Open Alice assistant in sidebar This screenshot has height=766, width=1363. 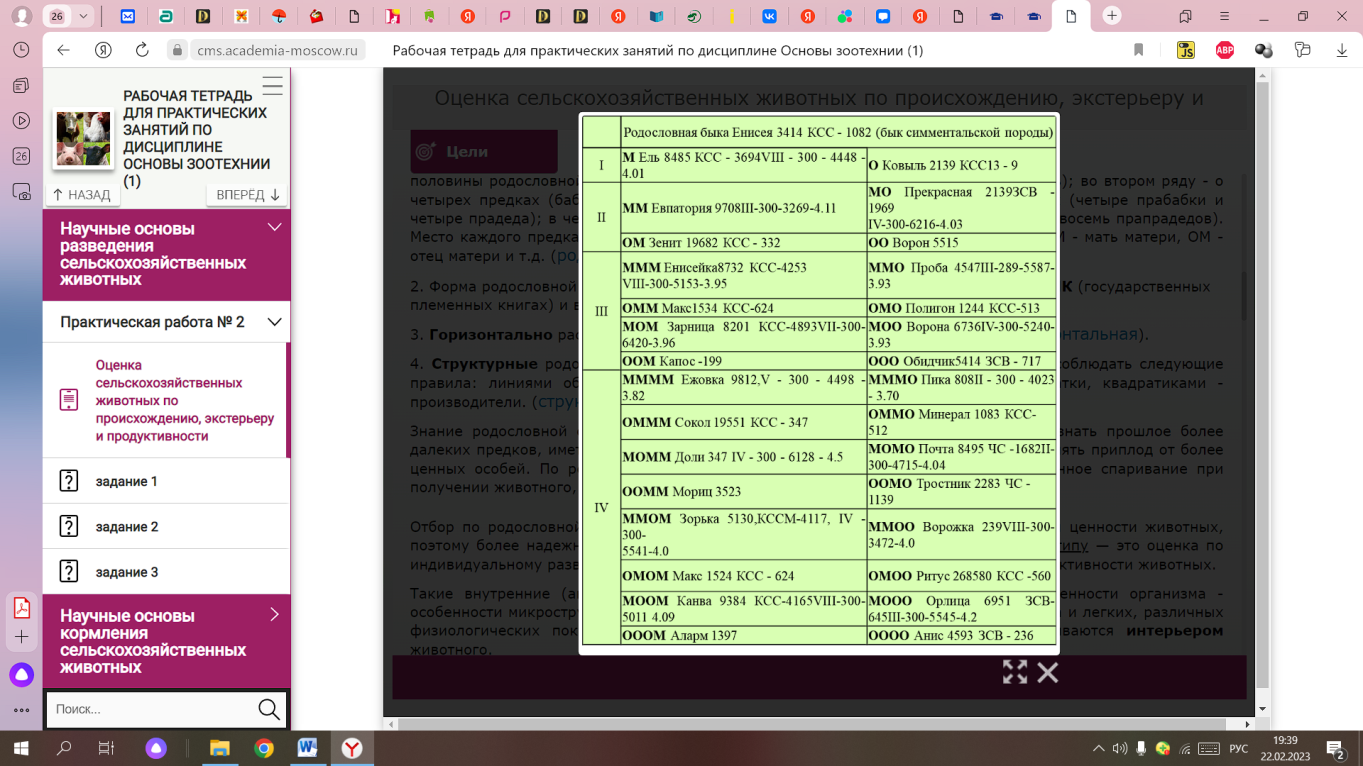click(21, 675)
